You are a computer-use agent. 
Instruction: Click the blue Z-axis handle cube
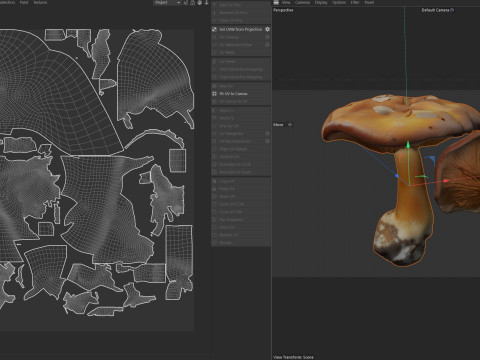tap(397, 176)
